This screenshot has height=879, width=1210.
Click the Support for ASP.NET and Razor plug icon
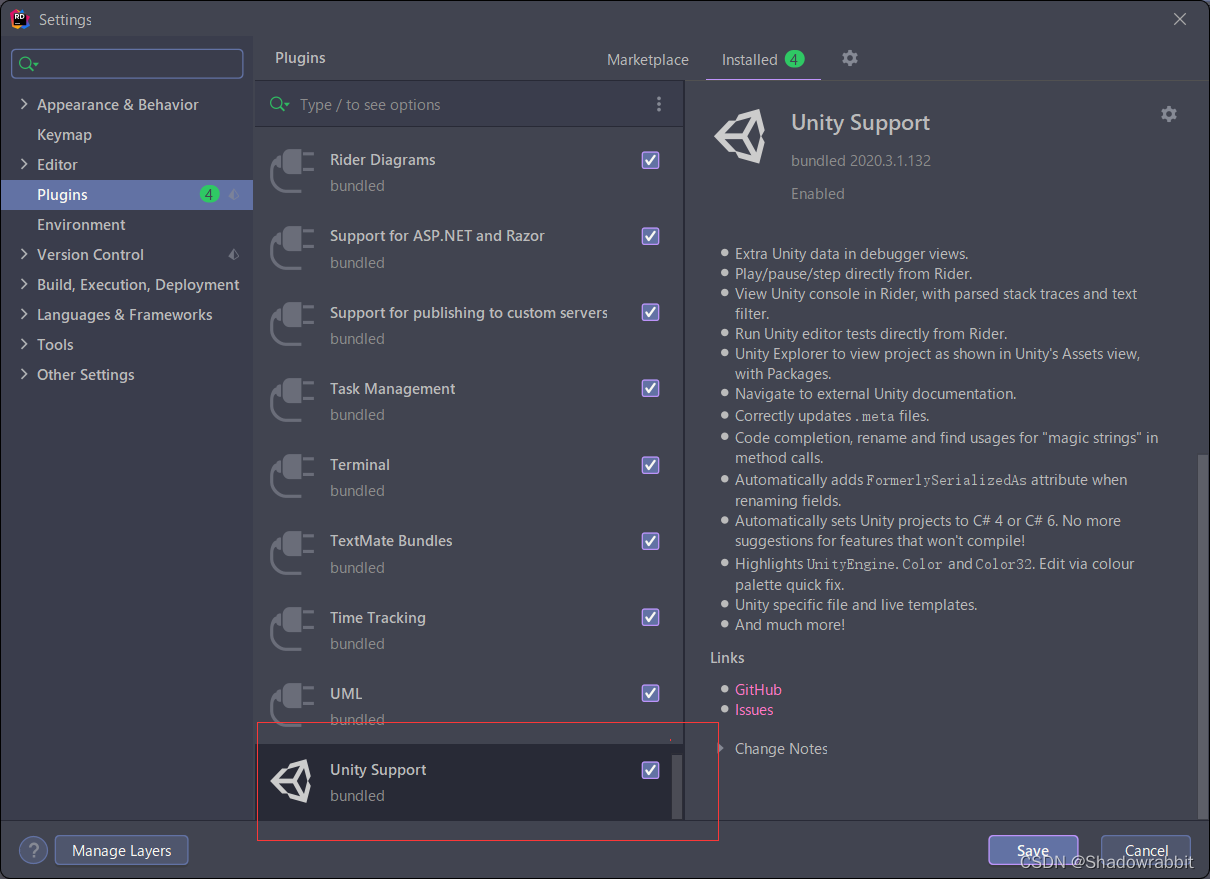pos(292,248)
